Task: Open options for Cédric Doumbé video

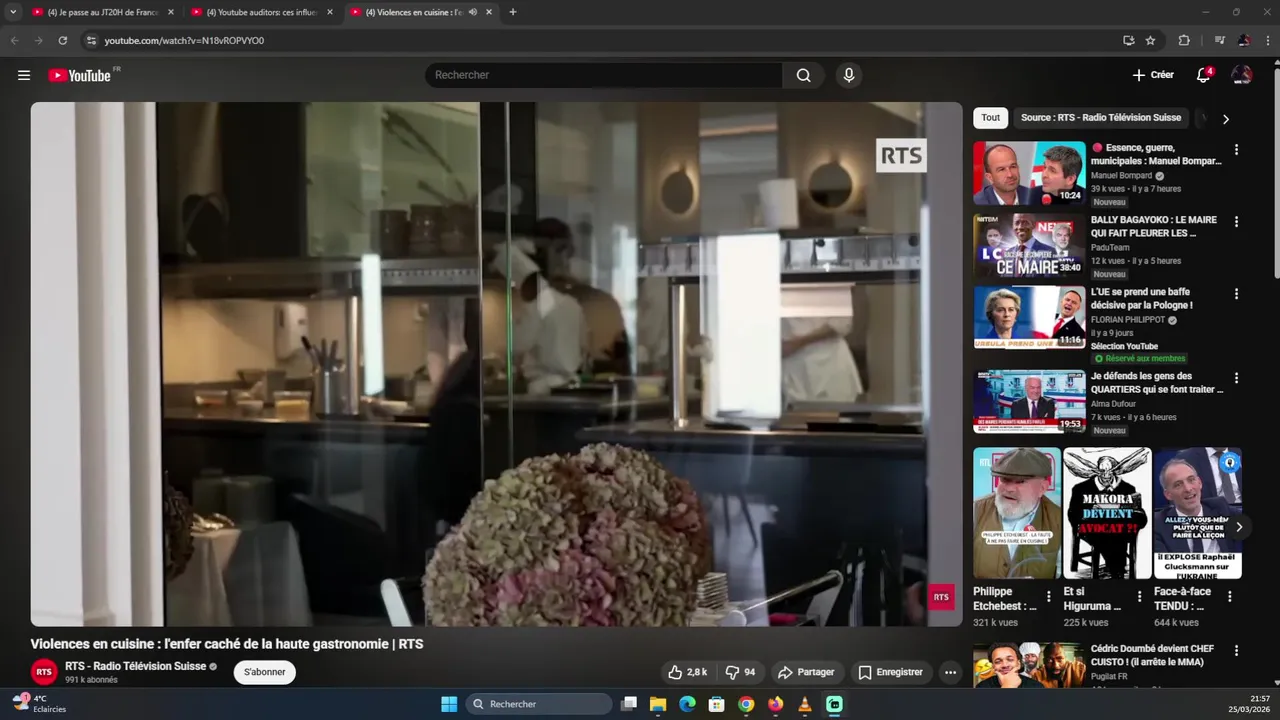Action: click(x=1236, y=651)
